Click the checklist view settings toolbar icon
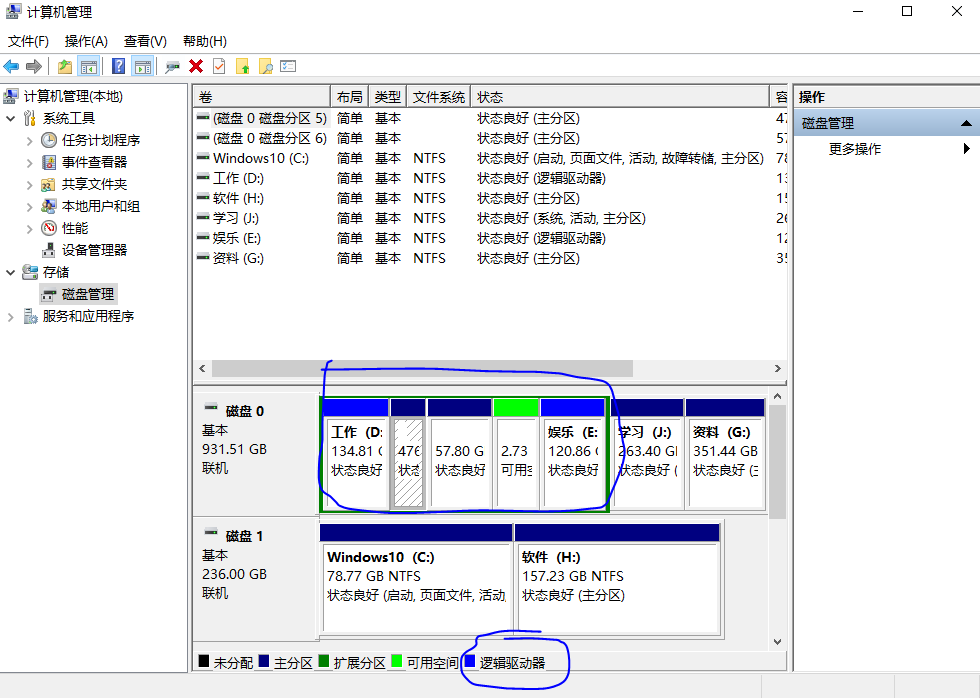This screenshot has height=698, width=980. tap(288, 66)
